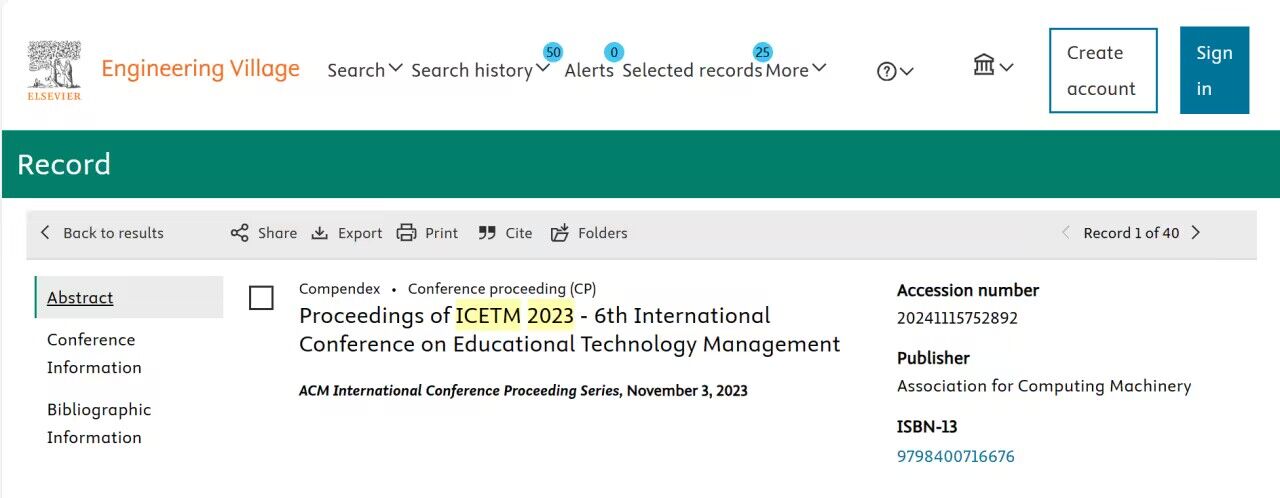The image size is (1280, 498).
Task: Switch to Bibliographic Information section
Action: click(x=99, y=424)
